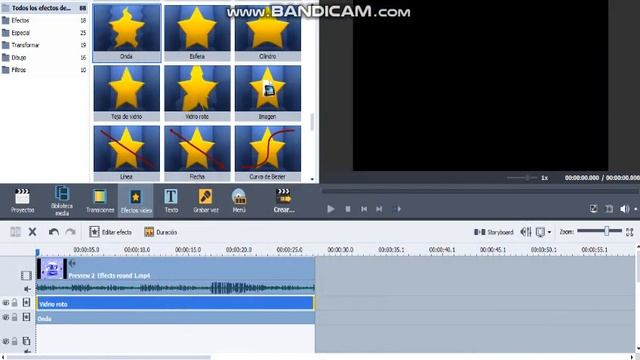
Task: Click the Duración button
Action: click(161, 232)
